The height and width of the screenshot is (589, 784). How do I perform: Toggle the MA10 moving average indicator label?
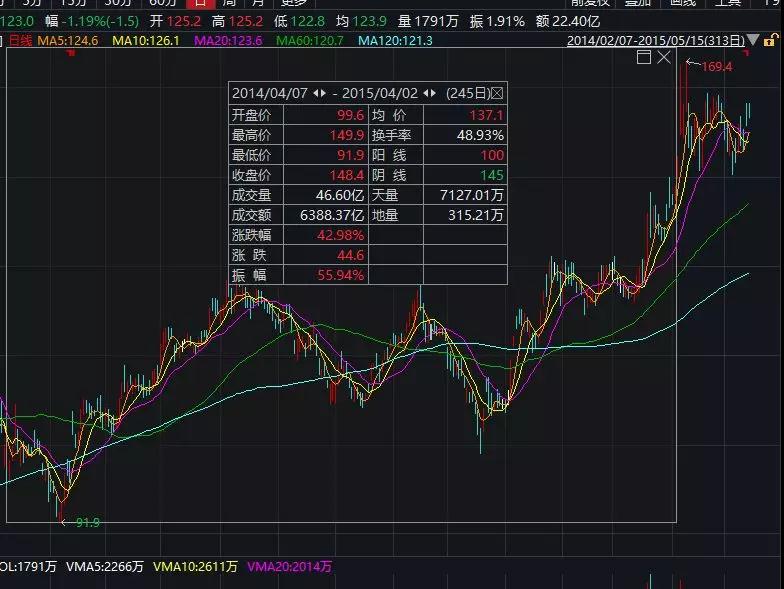click(146, 40)
